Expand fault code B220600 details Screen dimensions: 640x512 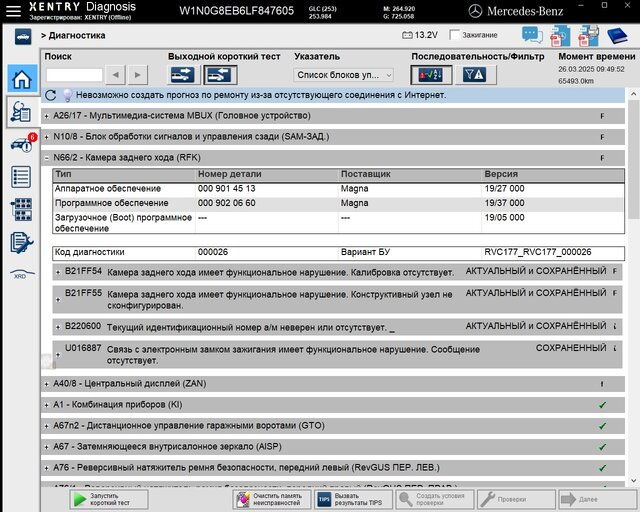pyautogui.click(x=58, y=327)
